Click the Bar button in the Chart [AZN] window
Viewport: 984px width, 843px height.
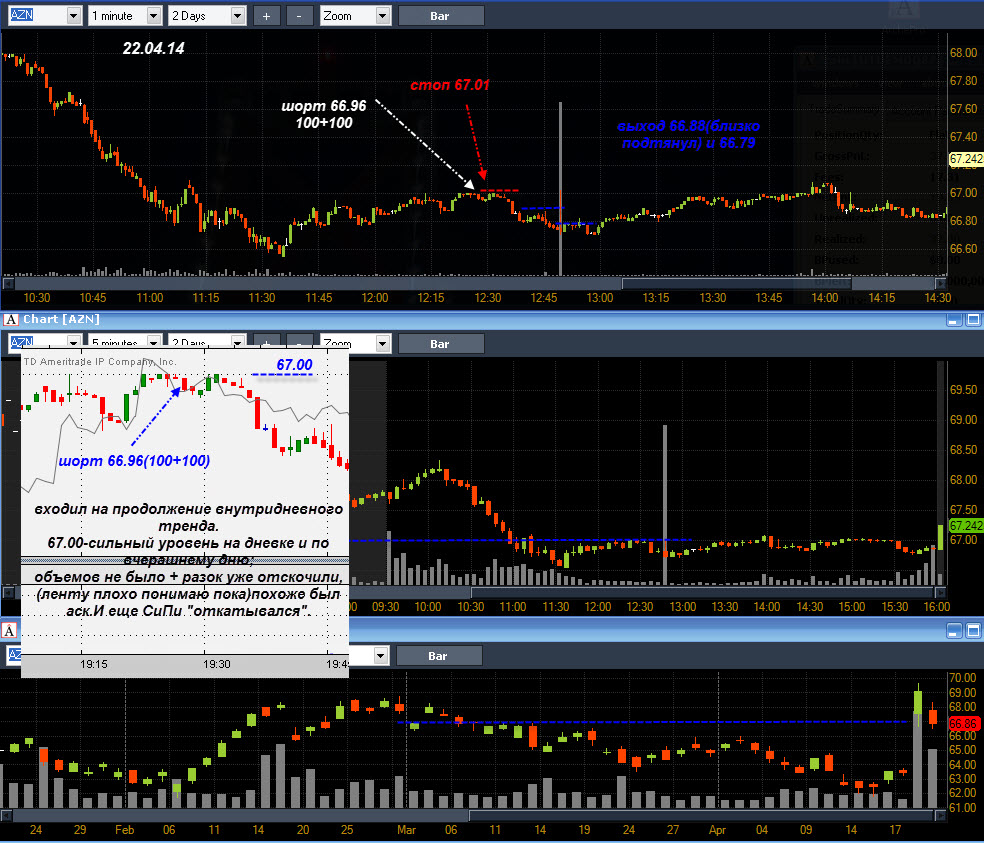tap(441, 343)
